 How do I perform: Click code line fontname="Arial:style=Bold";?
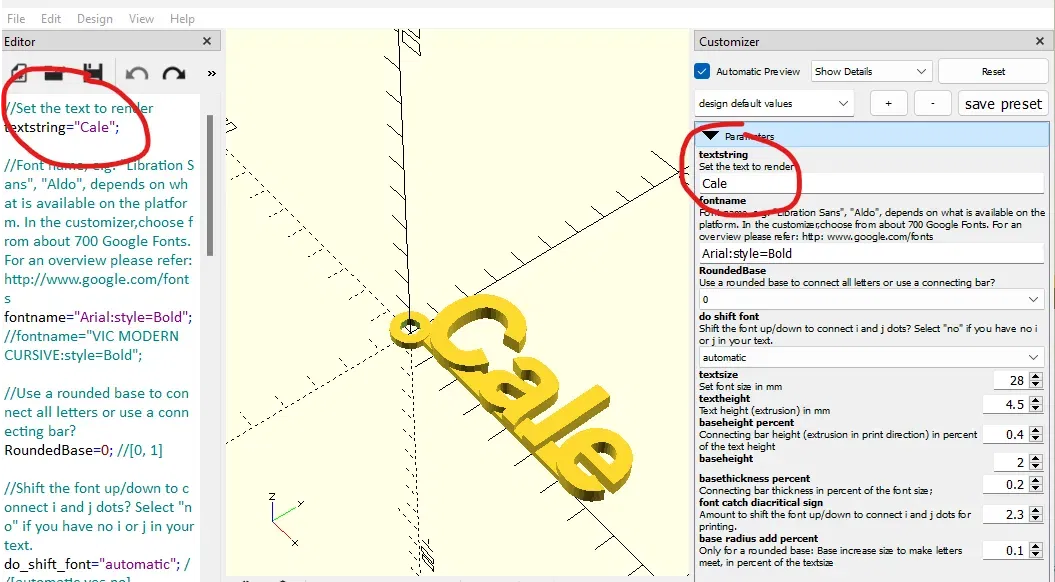click(x=98, y=317)
